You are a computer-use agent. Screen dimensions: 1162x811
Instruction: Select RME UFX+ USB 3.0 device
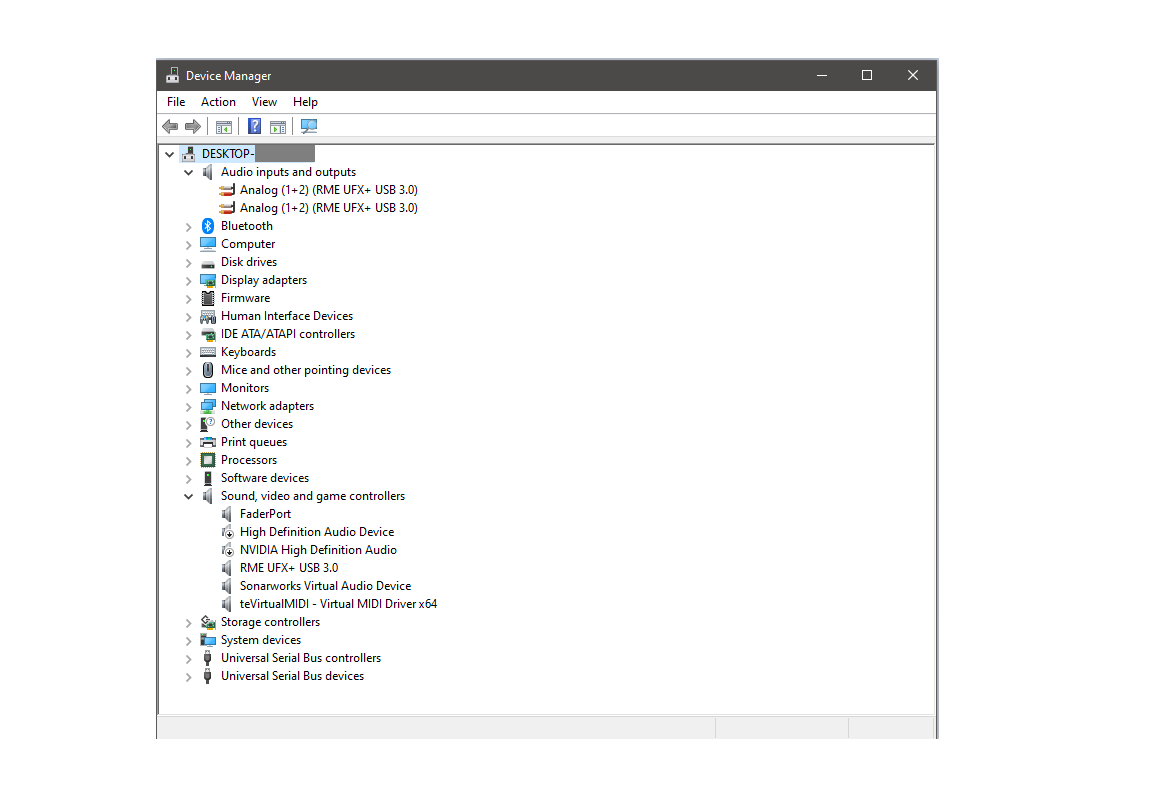pos(289,568)
